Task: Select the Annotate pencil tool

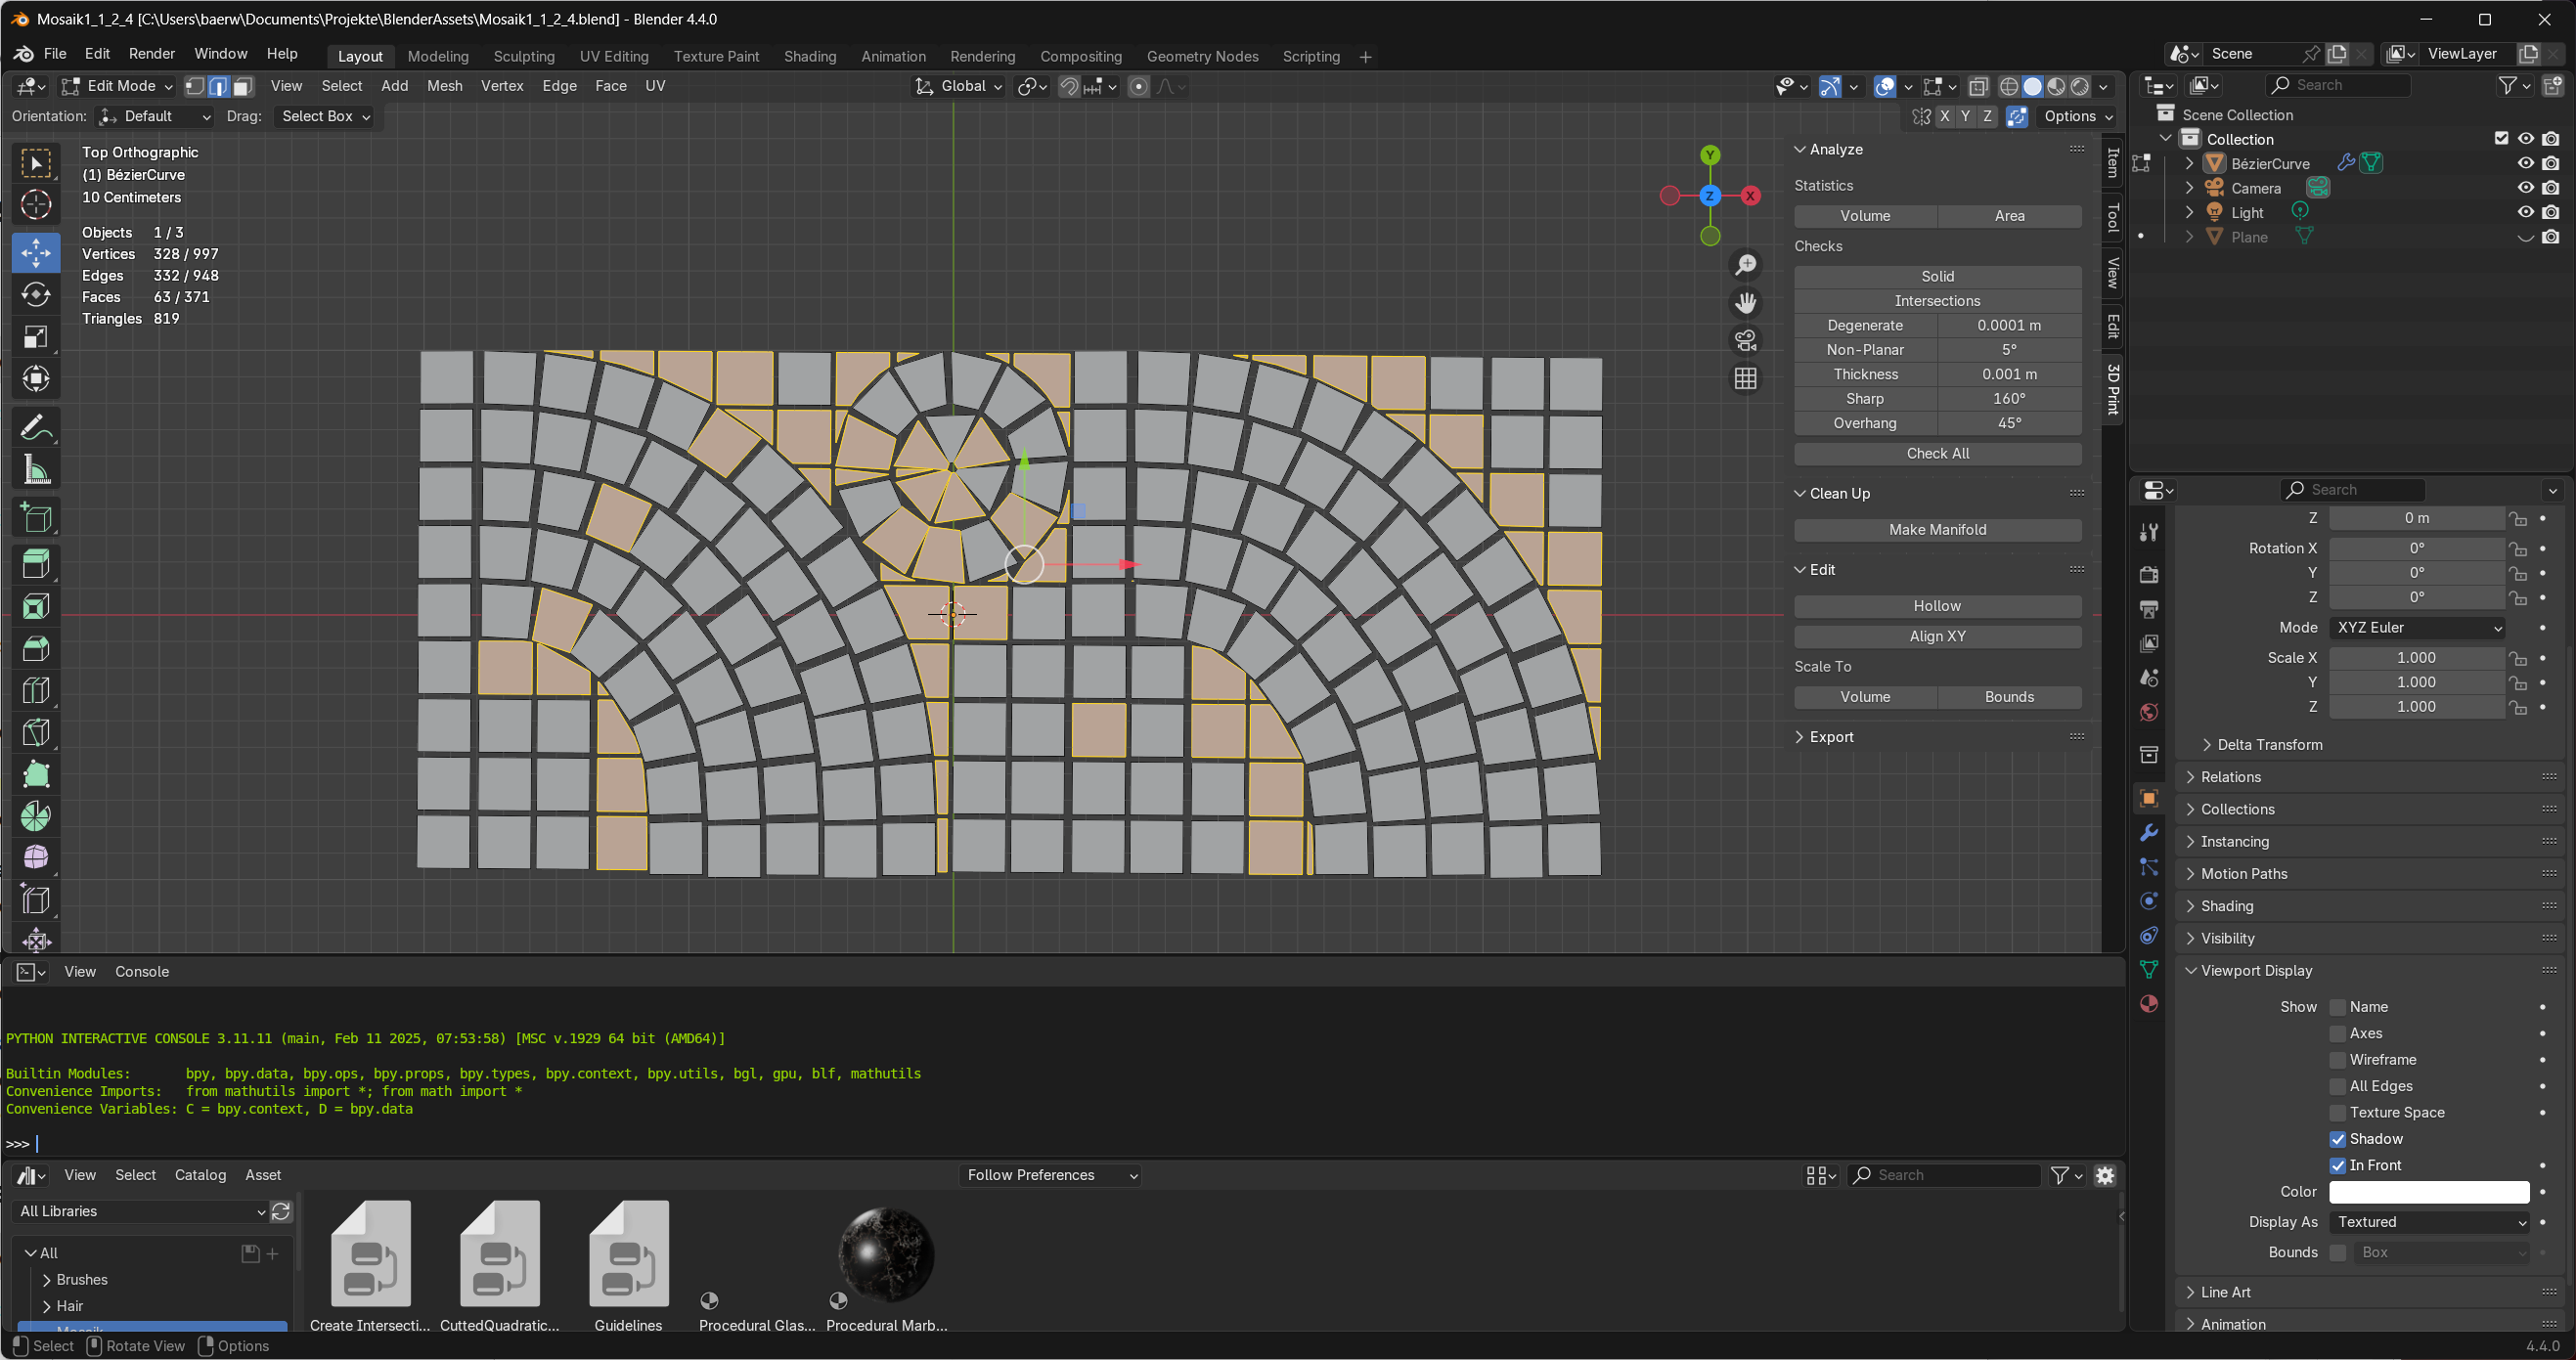Action: (x=36, y=428)
